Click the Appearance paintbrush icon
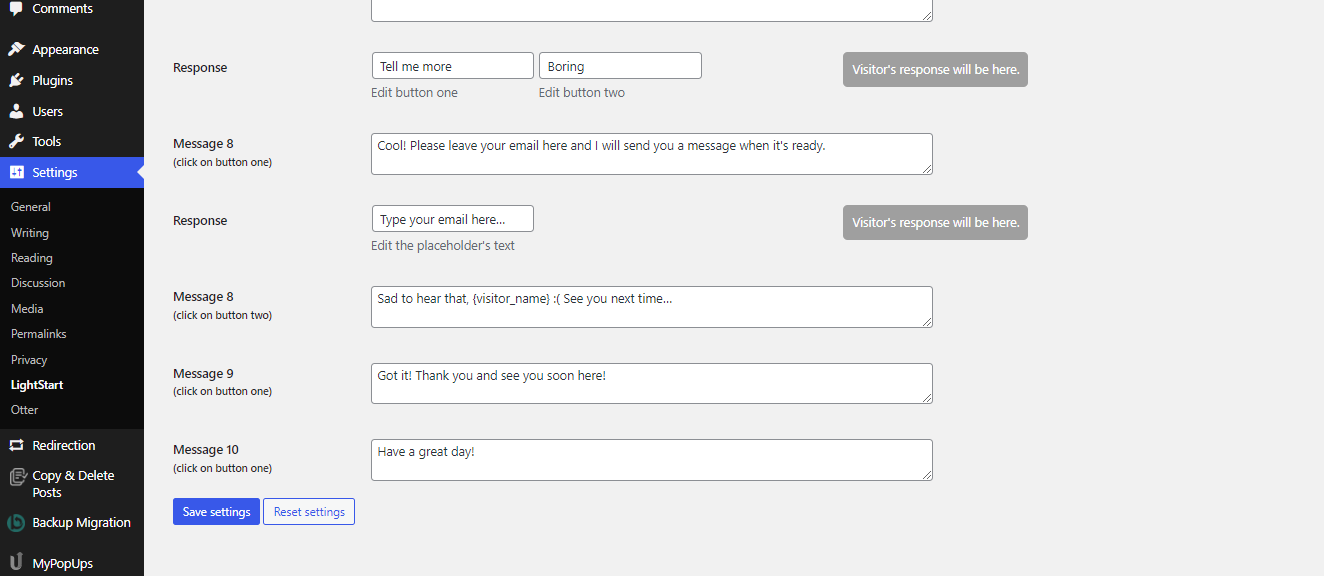The image size is (1324, 576). (16, 49)
